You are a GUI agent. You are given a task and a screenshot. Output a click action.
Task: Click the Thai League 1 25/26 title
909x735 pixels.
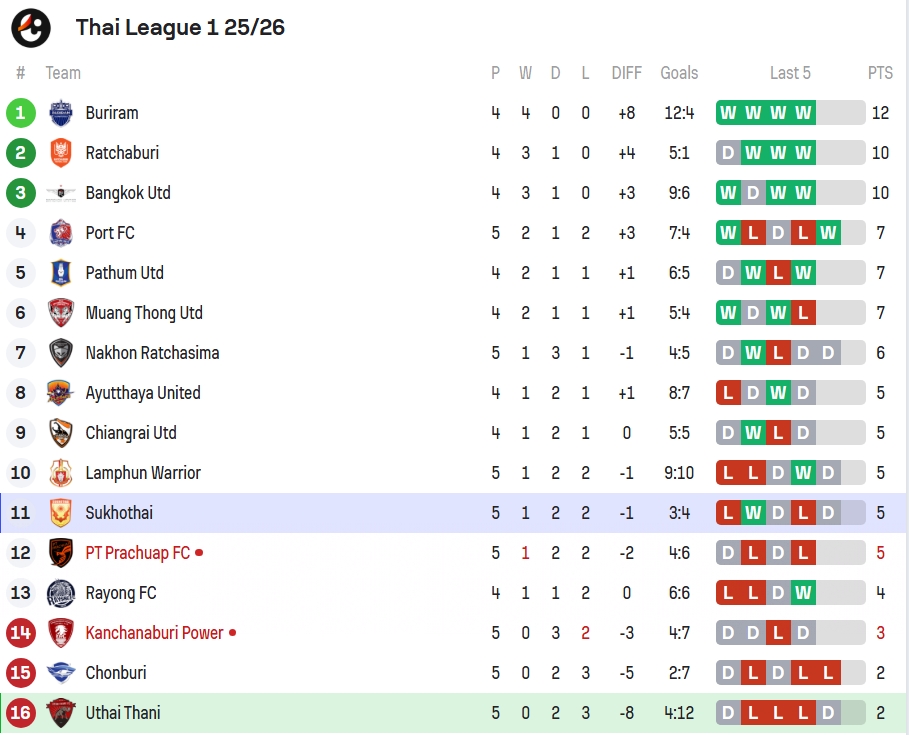pyautogui.click(x=180, y=27)
